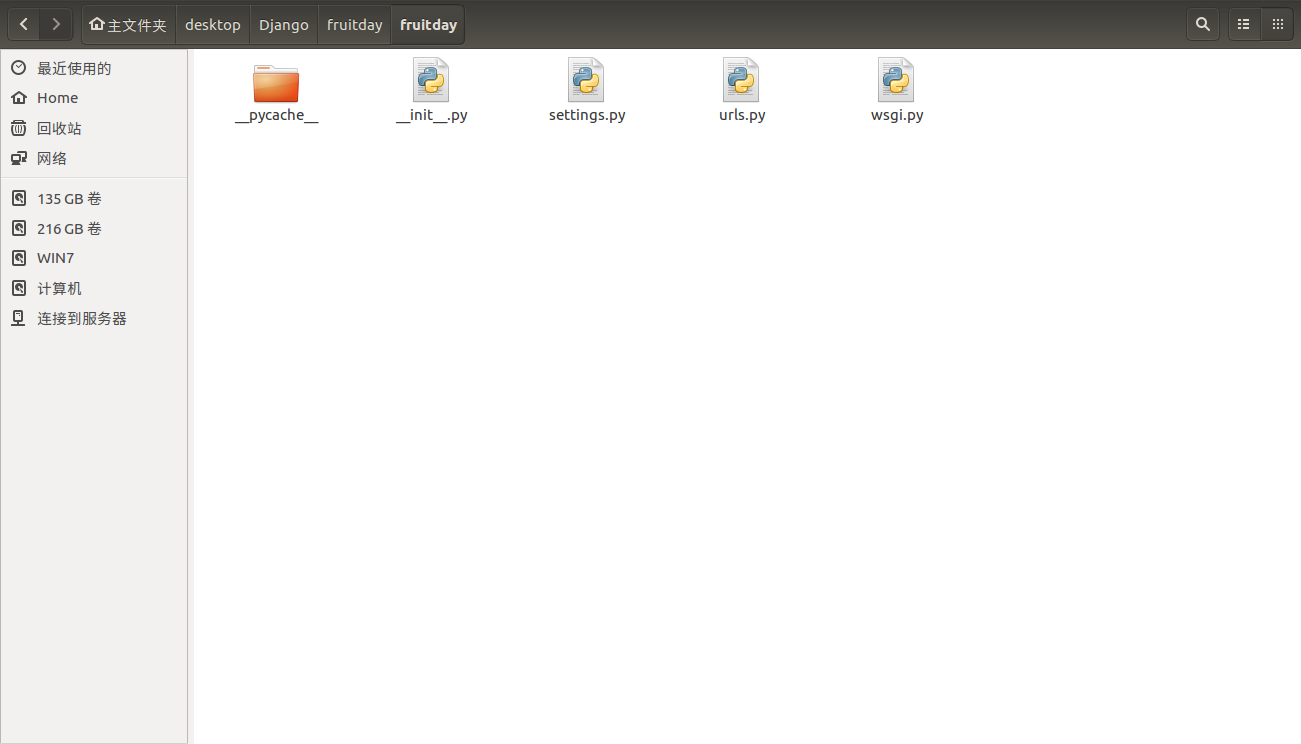
Task: Jump to the parent fruitday path segment
Action: click(354, 25)
